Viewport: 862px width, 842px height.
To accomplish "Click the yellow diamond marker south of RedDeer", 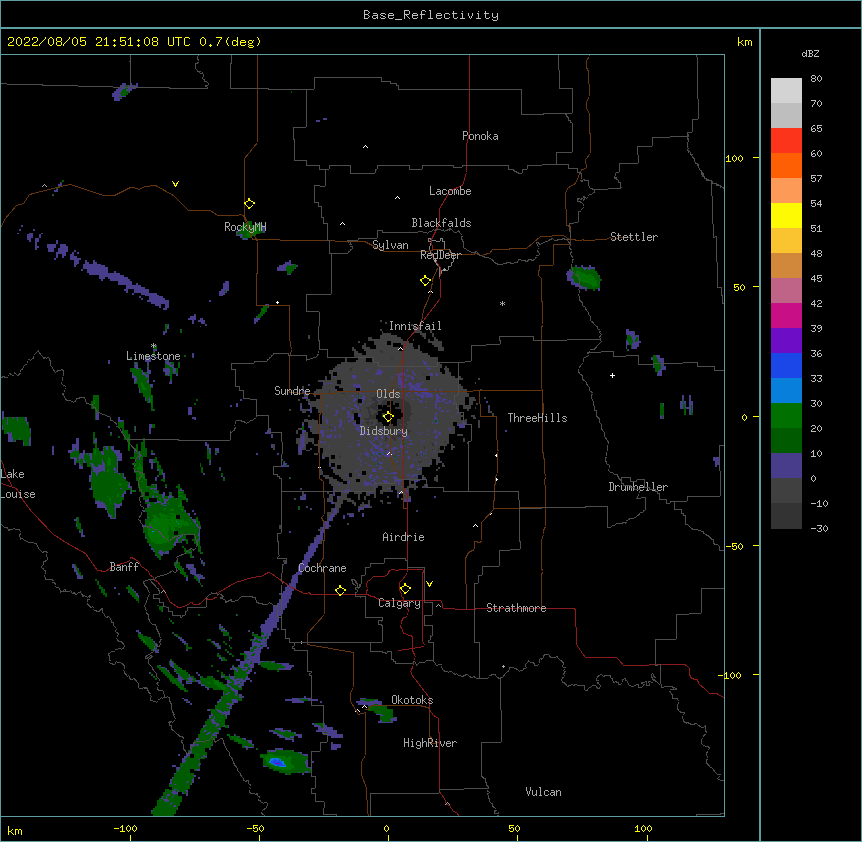I will 426,281.
